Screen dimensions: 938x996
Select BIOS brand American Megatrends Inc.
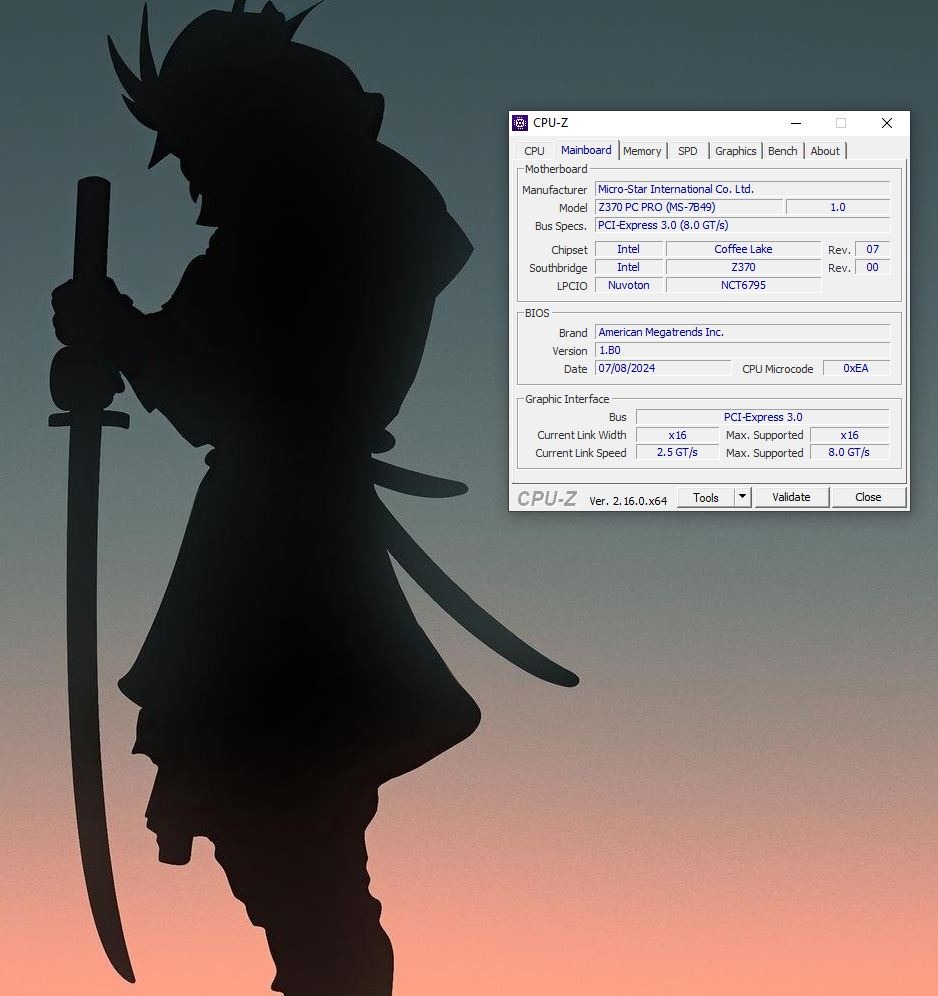742,332
